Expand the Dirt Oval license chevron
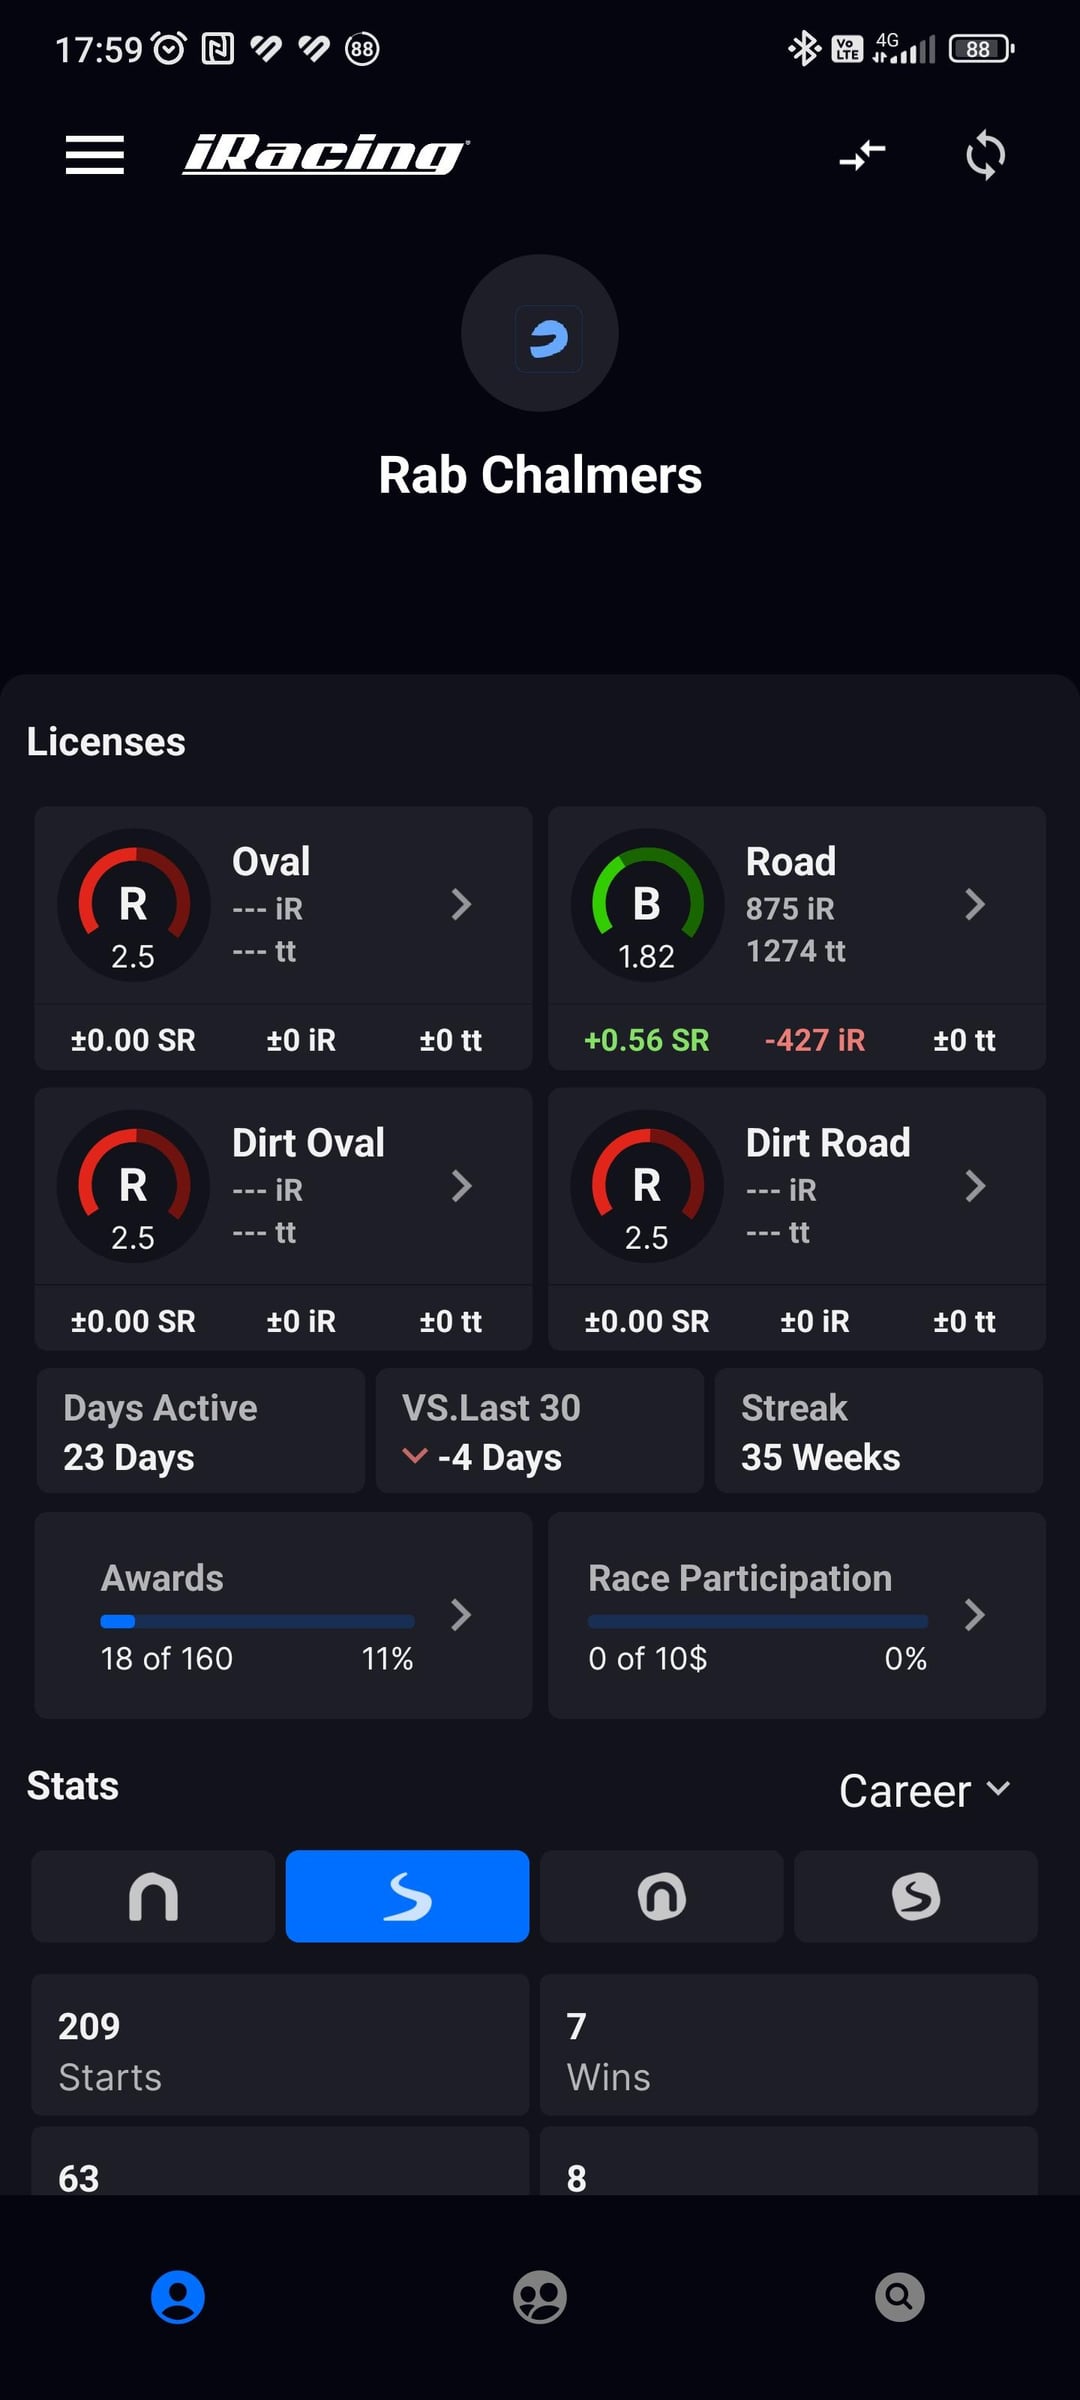This screenshot has width=1080, height=2400. click(461, 1186)
